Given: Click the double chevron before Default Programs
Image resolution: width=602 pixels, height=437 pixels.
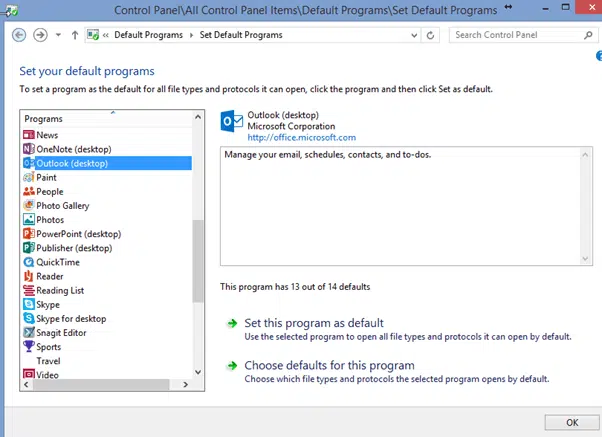Looking at the screenshot, I should (106, 35).
